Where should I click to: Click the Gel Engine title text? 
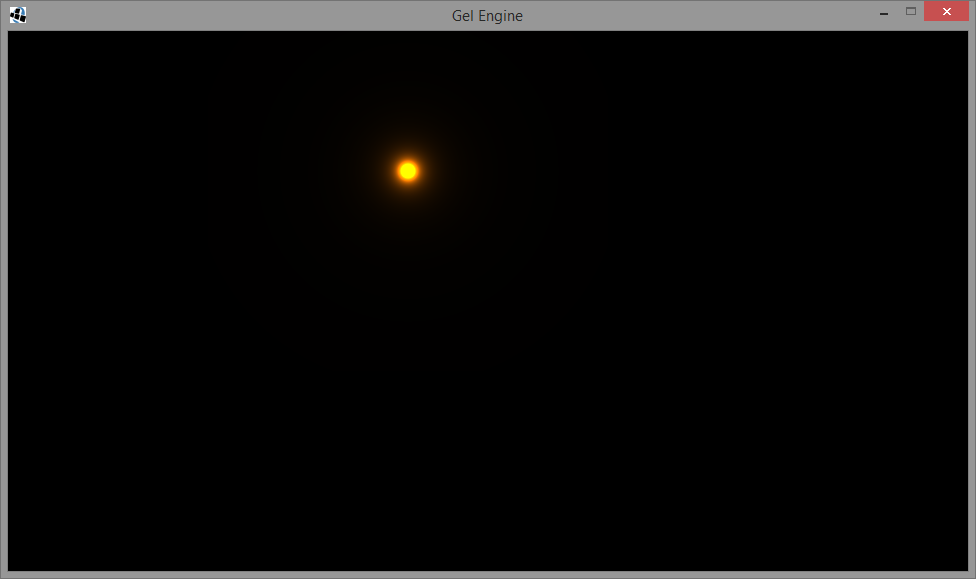pos(487,16)
